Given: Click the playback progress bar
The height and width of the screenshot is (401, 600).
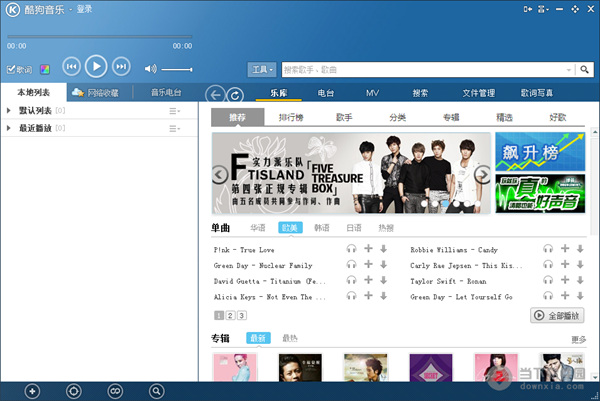Looking at the screenshot, I should [99, 37].
